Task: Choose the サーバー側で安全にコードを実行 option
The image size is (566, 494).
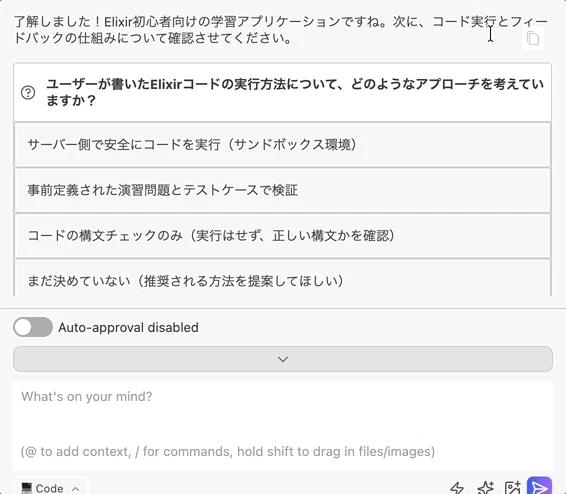Action: coord(282,145)
